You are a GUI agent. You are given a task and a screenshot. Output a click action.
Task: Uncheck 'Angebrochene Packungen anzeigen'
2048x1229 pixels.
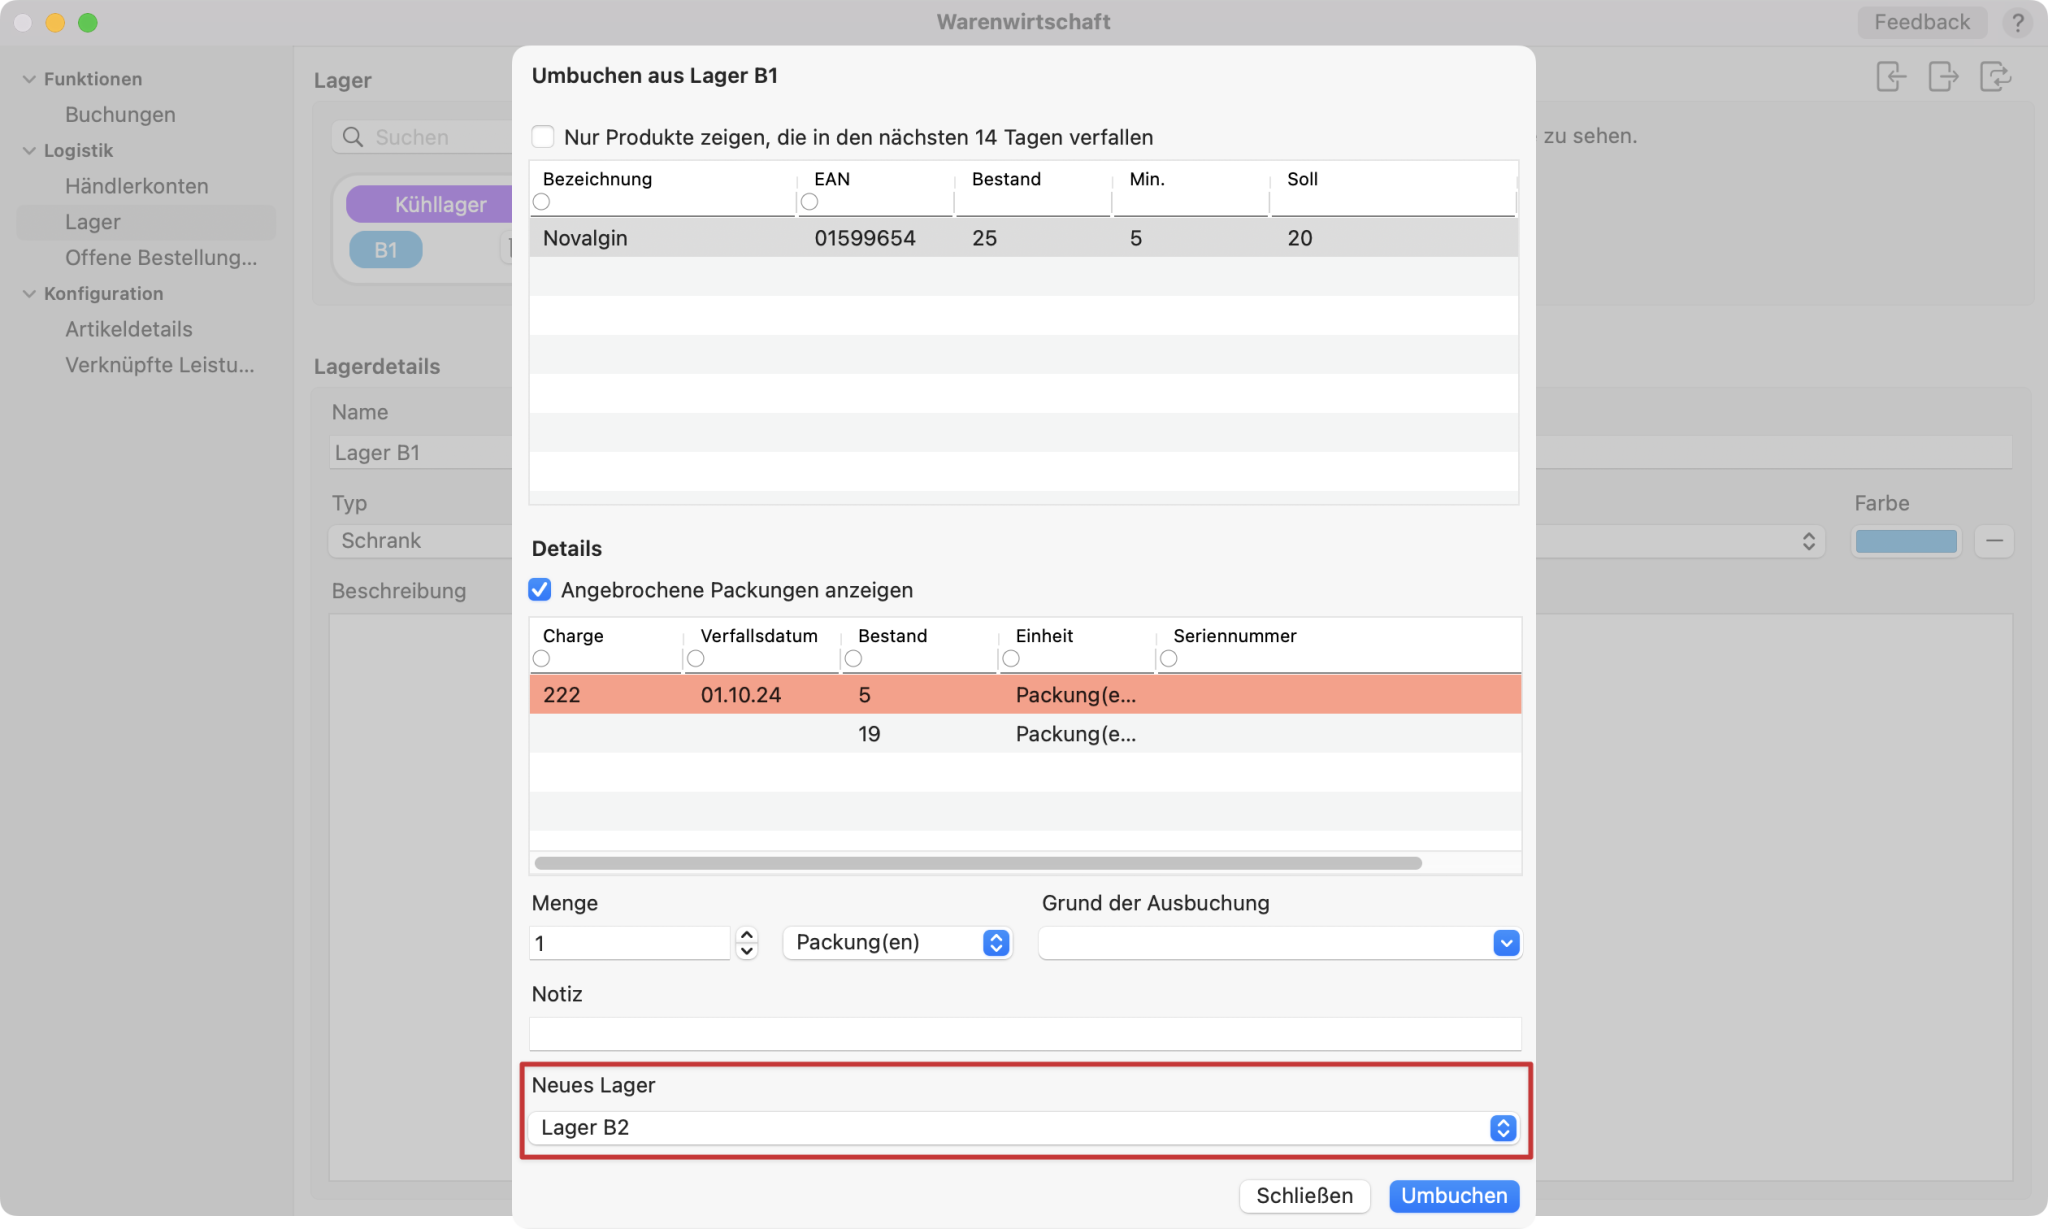pyautogui.click(x=540, y=590)
